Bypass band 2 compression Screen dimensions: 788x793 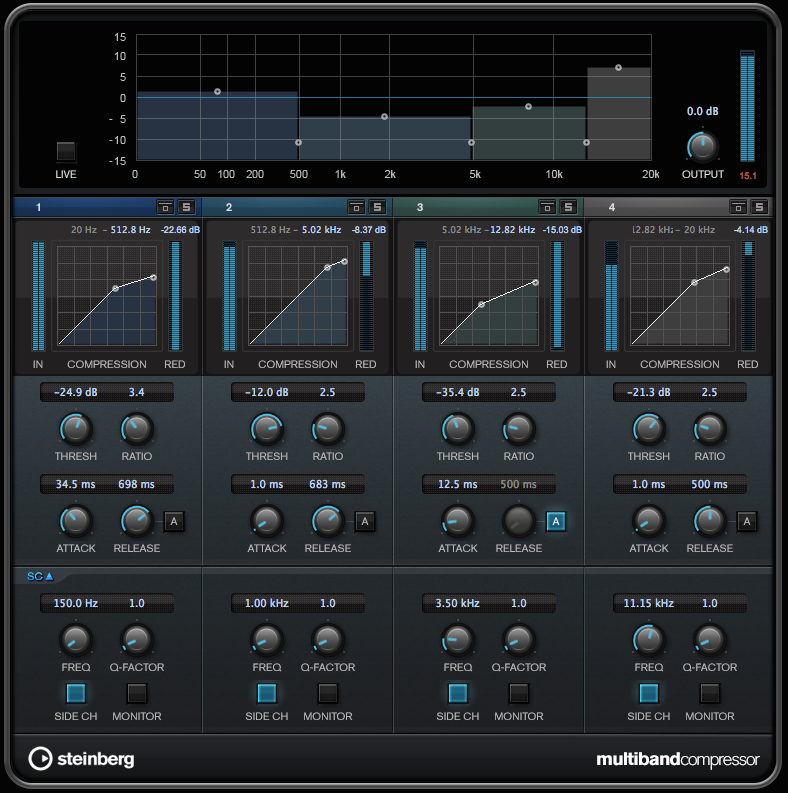[356, 207]
